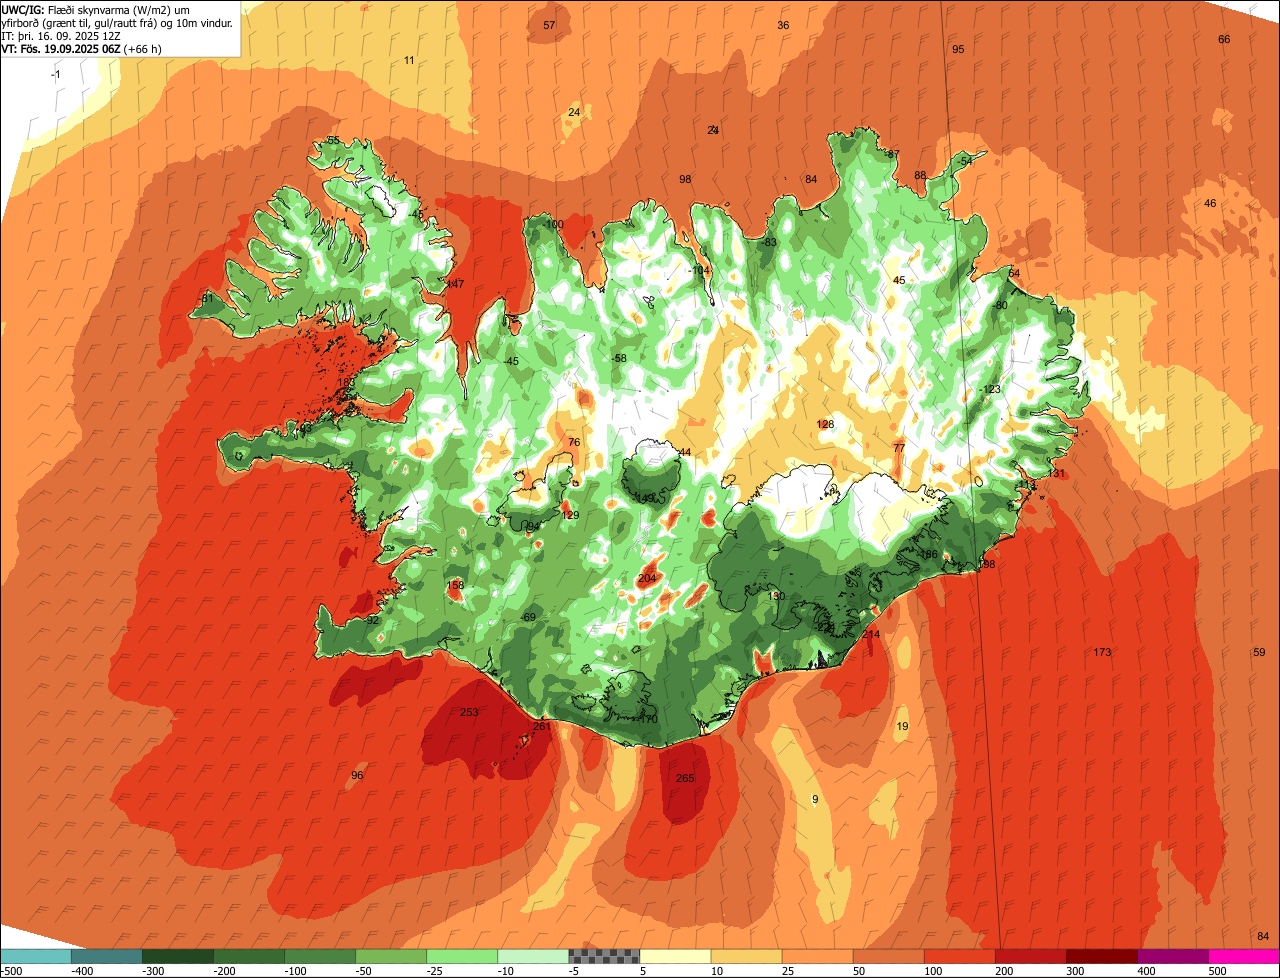
Task: Click the map value -54 at northeast tip
Action: pyautogui.click(x=964, y=160)
